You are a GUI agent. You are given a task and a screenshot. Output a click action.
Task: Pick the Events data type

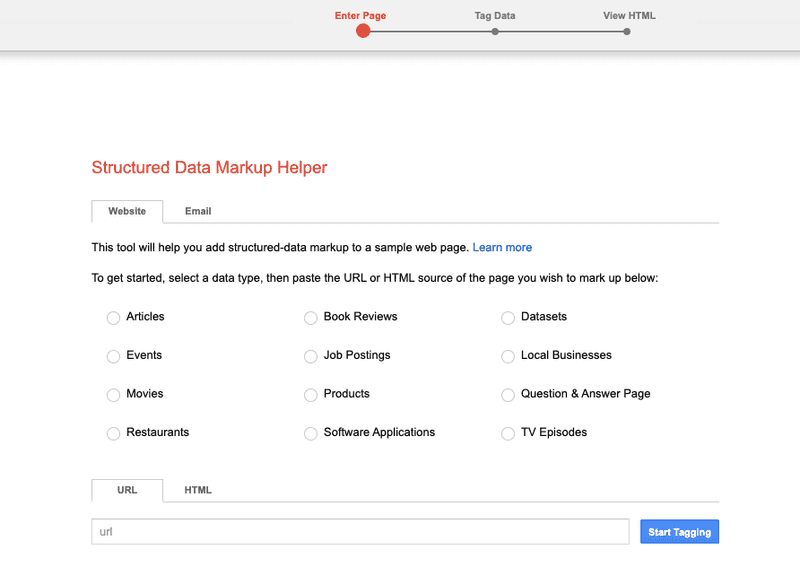pos(113,356)
